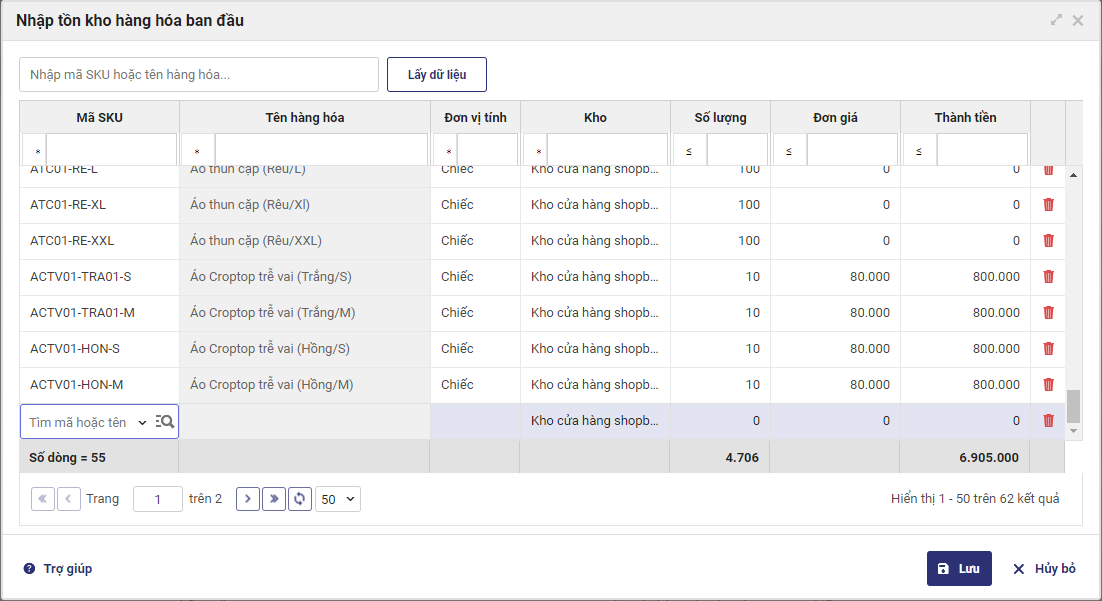Open the Trợ giúp help link
This screenshot has height=601, width=1102.
[x=58, y=569]
